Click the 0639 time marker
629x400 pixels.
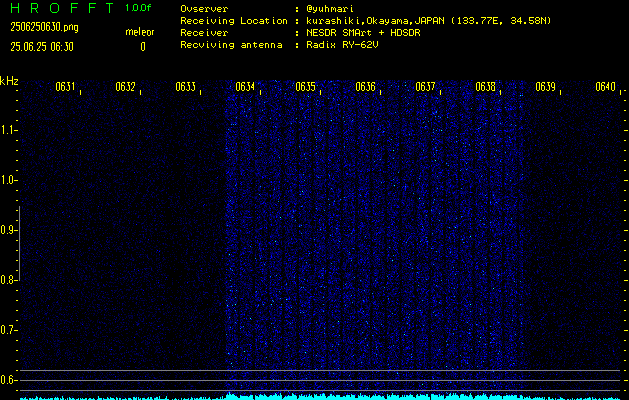click(x=546, y=87)
